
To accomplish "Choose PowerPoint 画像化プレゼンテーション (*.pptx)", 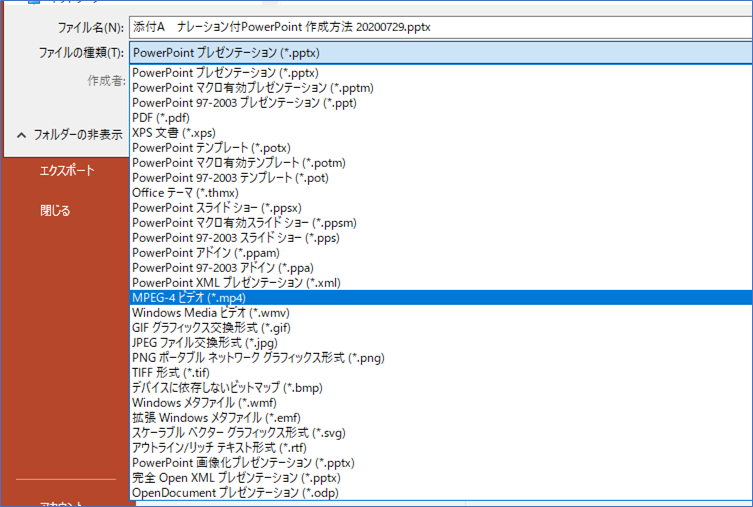I will pyautogui.click(x=441, y=463).
